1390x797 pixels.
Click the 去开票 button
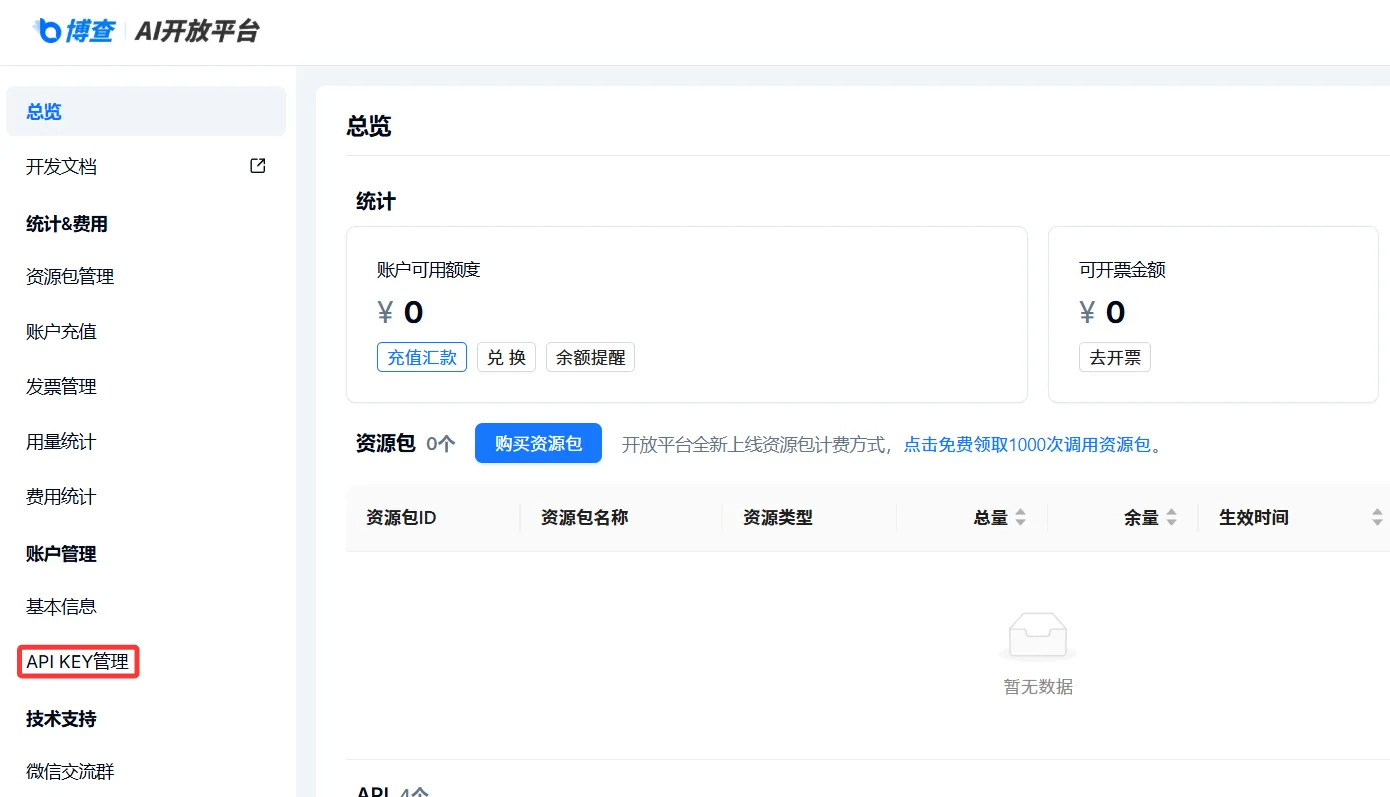tap(1114, 357)
